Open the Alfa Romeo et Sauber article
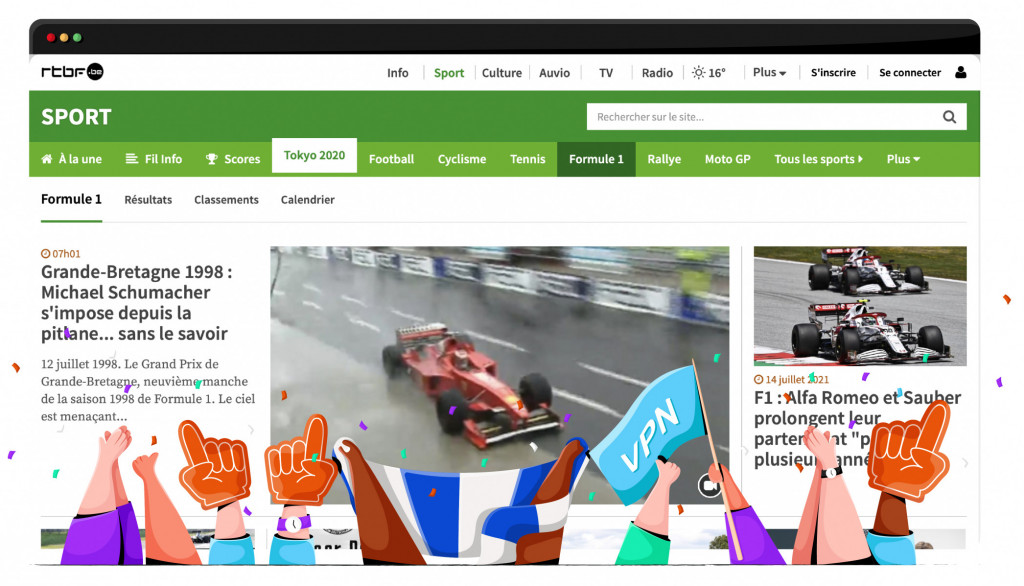 tap(857, 429)
